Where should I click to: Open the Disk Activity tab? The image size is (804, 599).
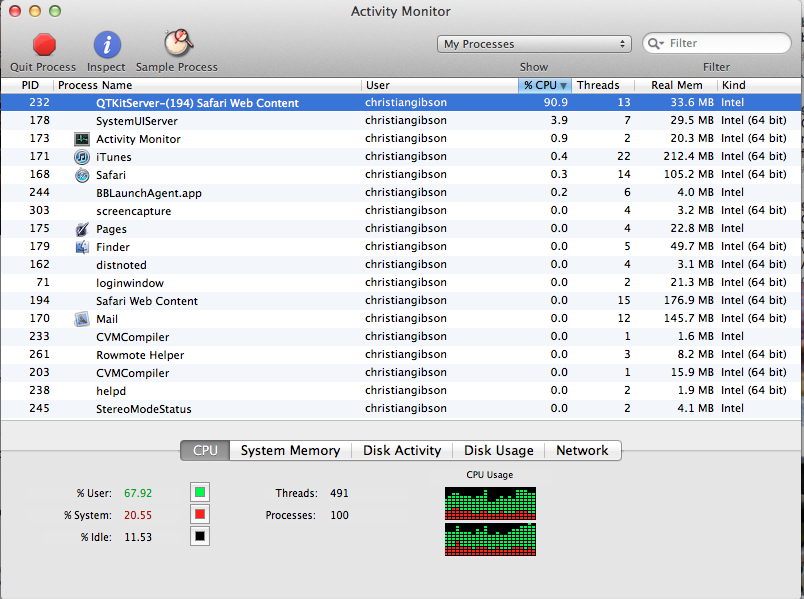(x=402, y=450)
